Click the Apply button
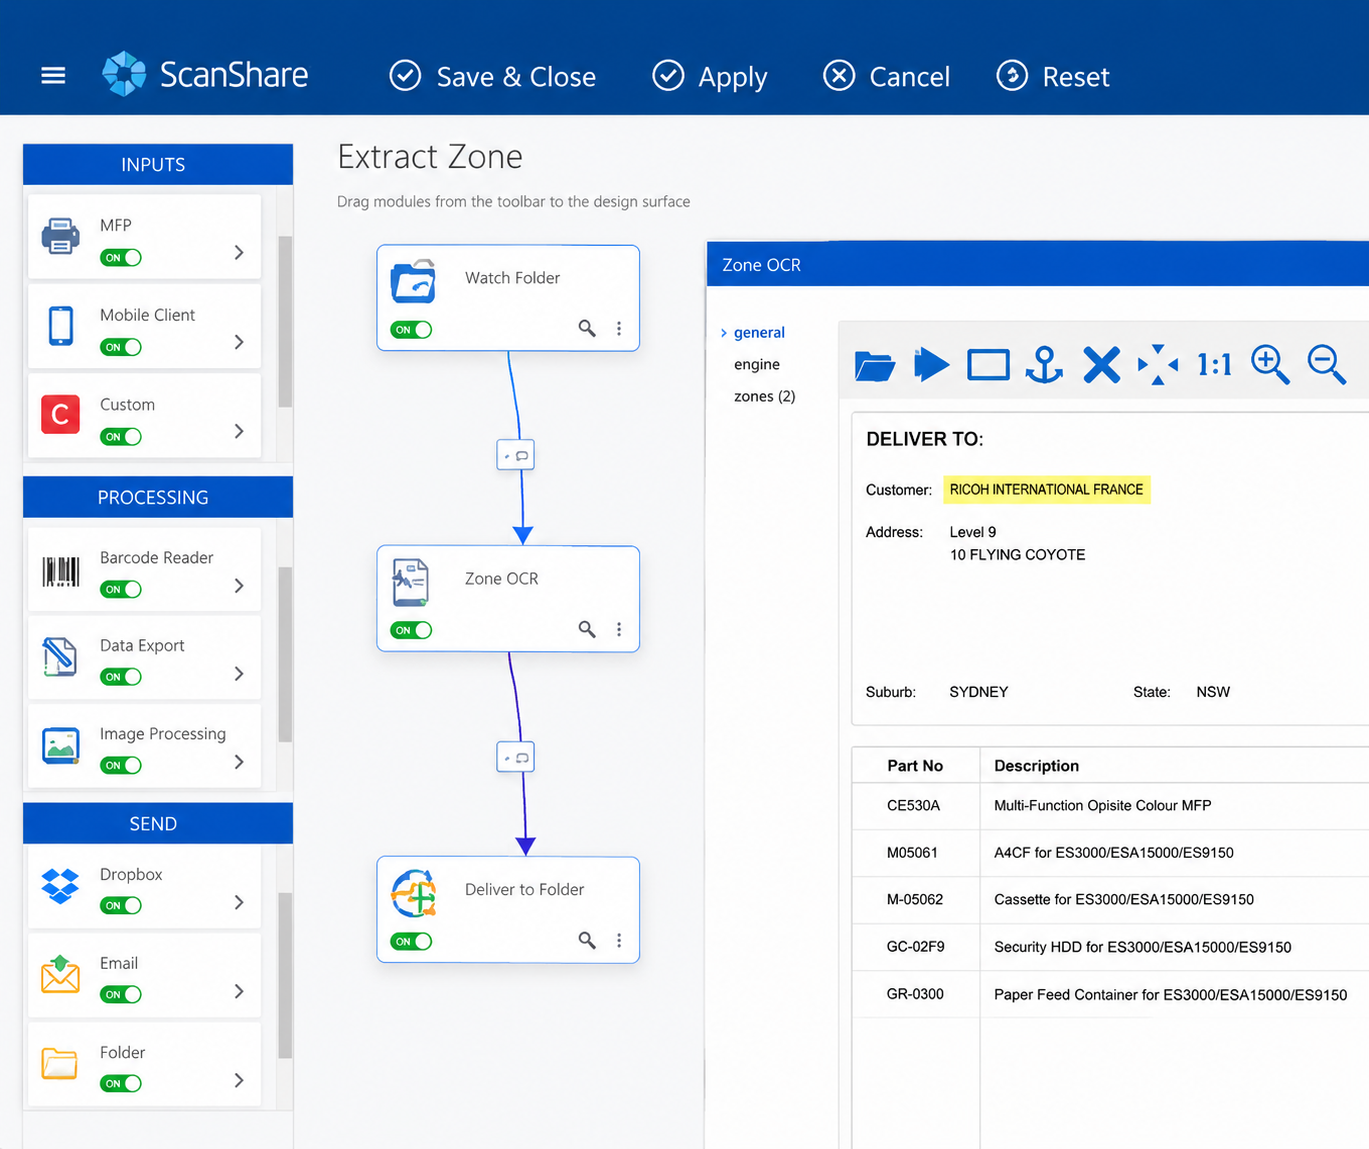Screen dimensions: 1369x1149 point(710,76)
